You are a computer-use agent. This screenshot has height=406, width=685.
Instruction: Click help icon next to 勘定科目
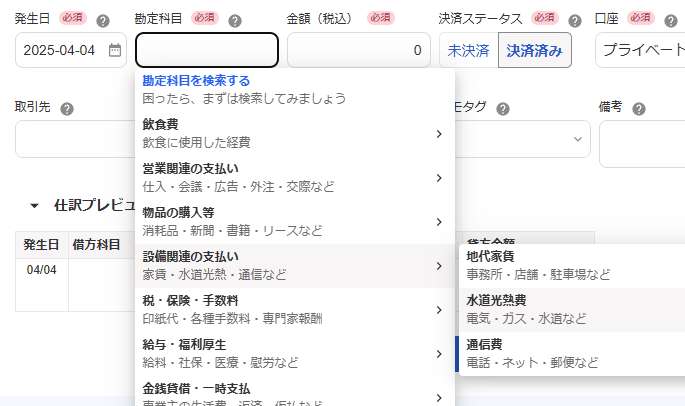[235, 20]
